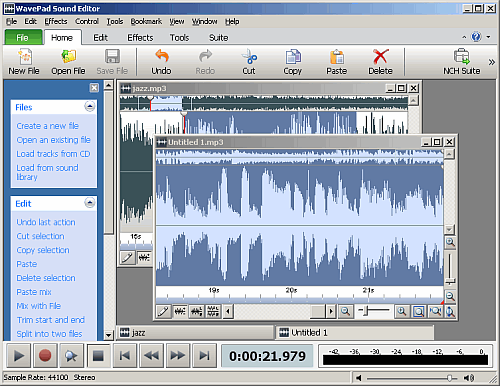Screen dimensions: 500x386
Task: Collapse the ribbon with the up caret
Action: 464,37
